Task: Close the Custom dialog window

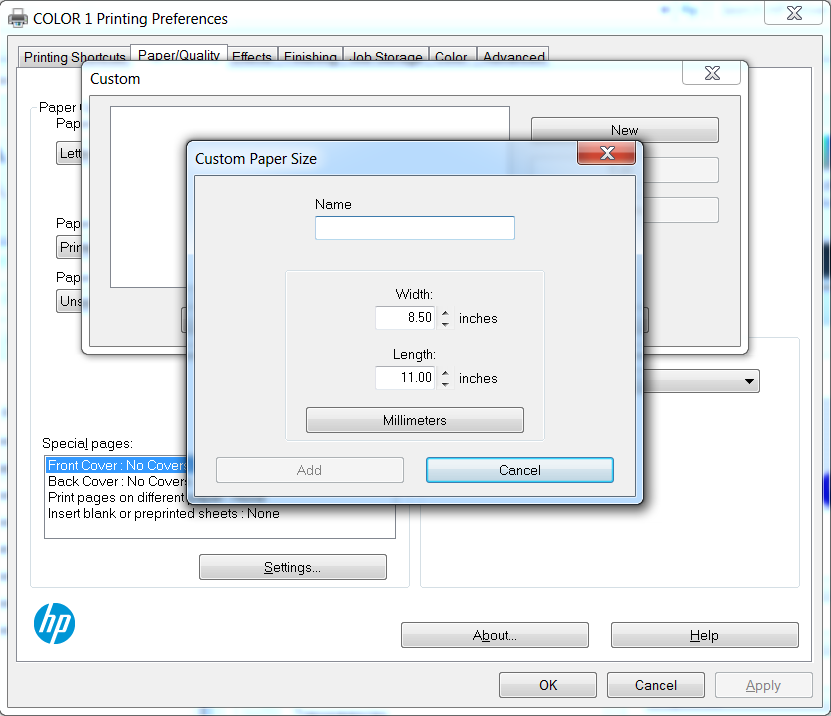Action: click(711, 73)
